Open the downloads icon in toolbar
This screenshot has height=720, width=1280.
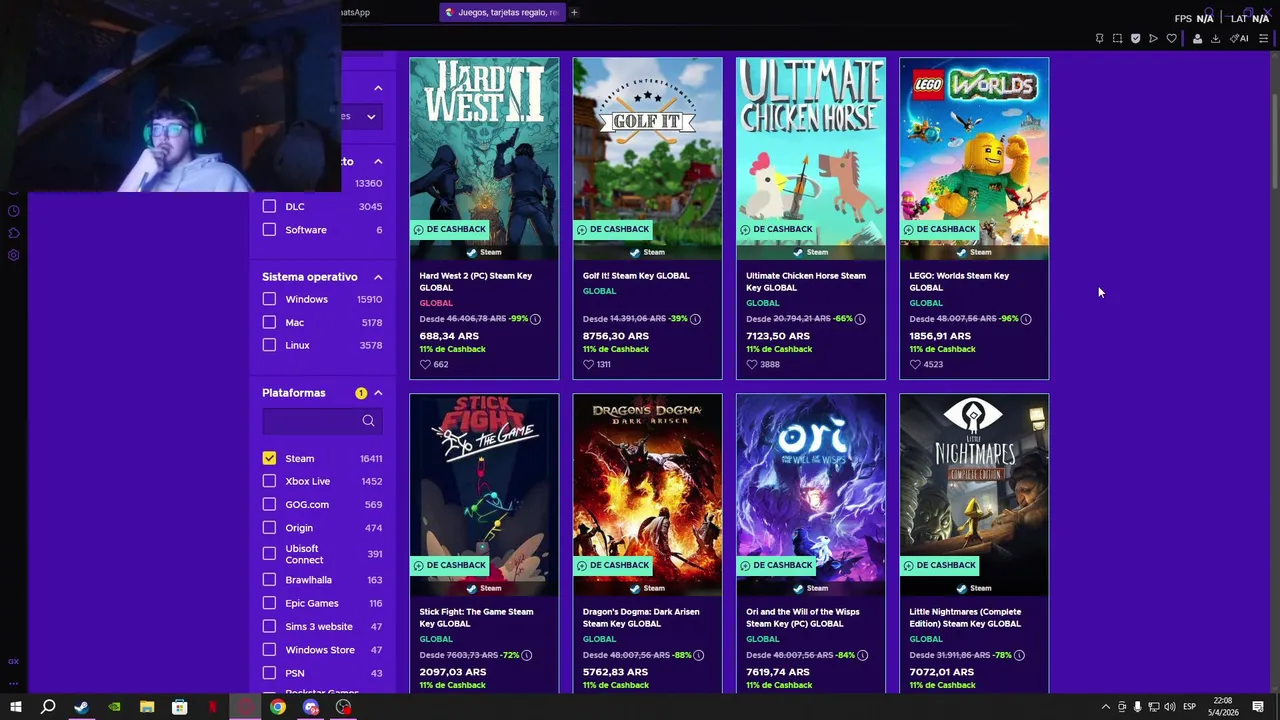[1215, 38]
